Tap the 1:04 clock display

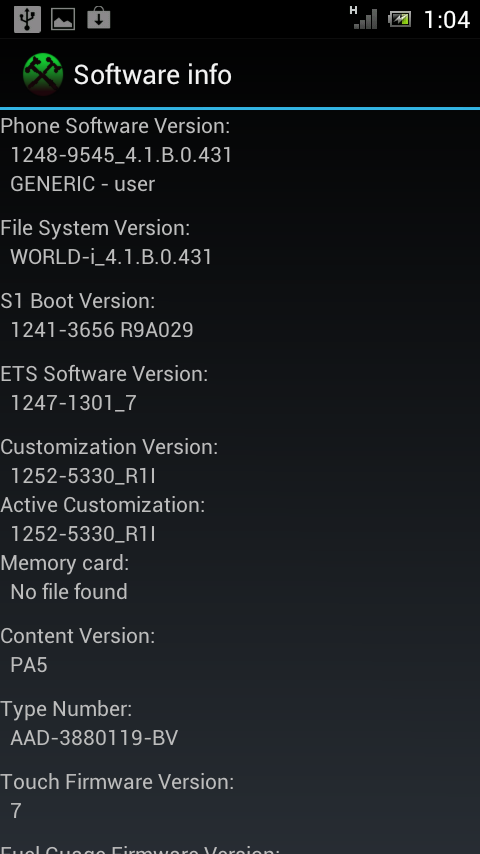tap(446, 20)
